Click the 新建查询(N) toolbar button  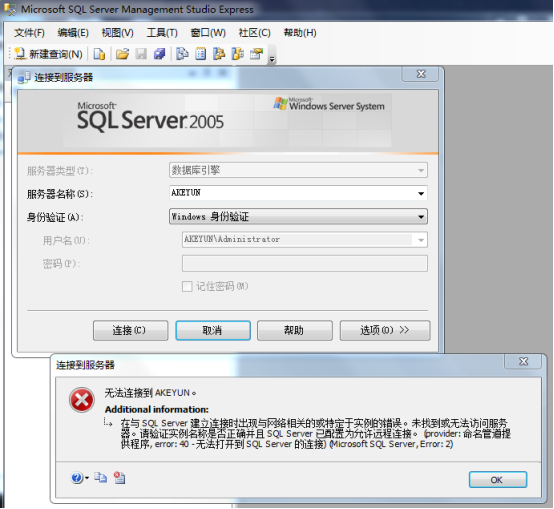click(48, 54)
